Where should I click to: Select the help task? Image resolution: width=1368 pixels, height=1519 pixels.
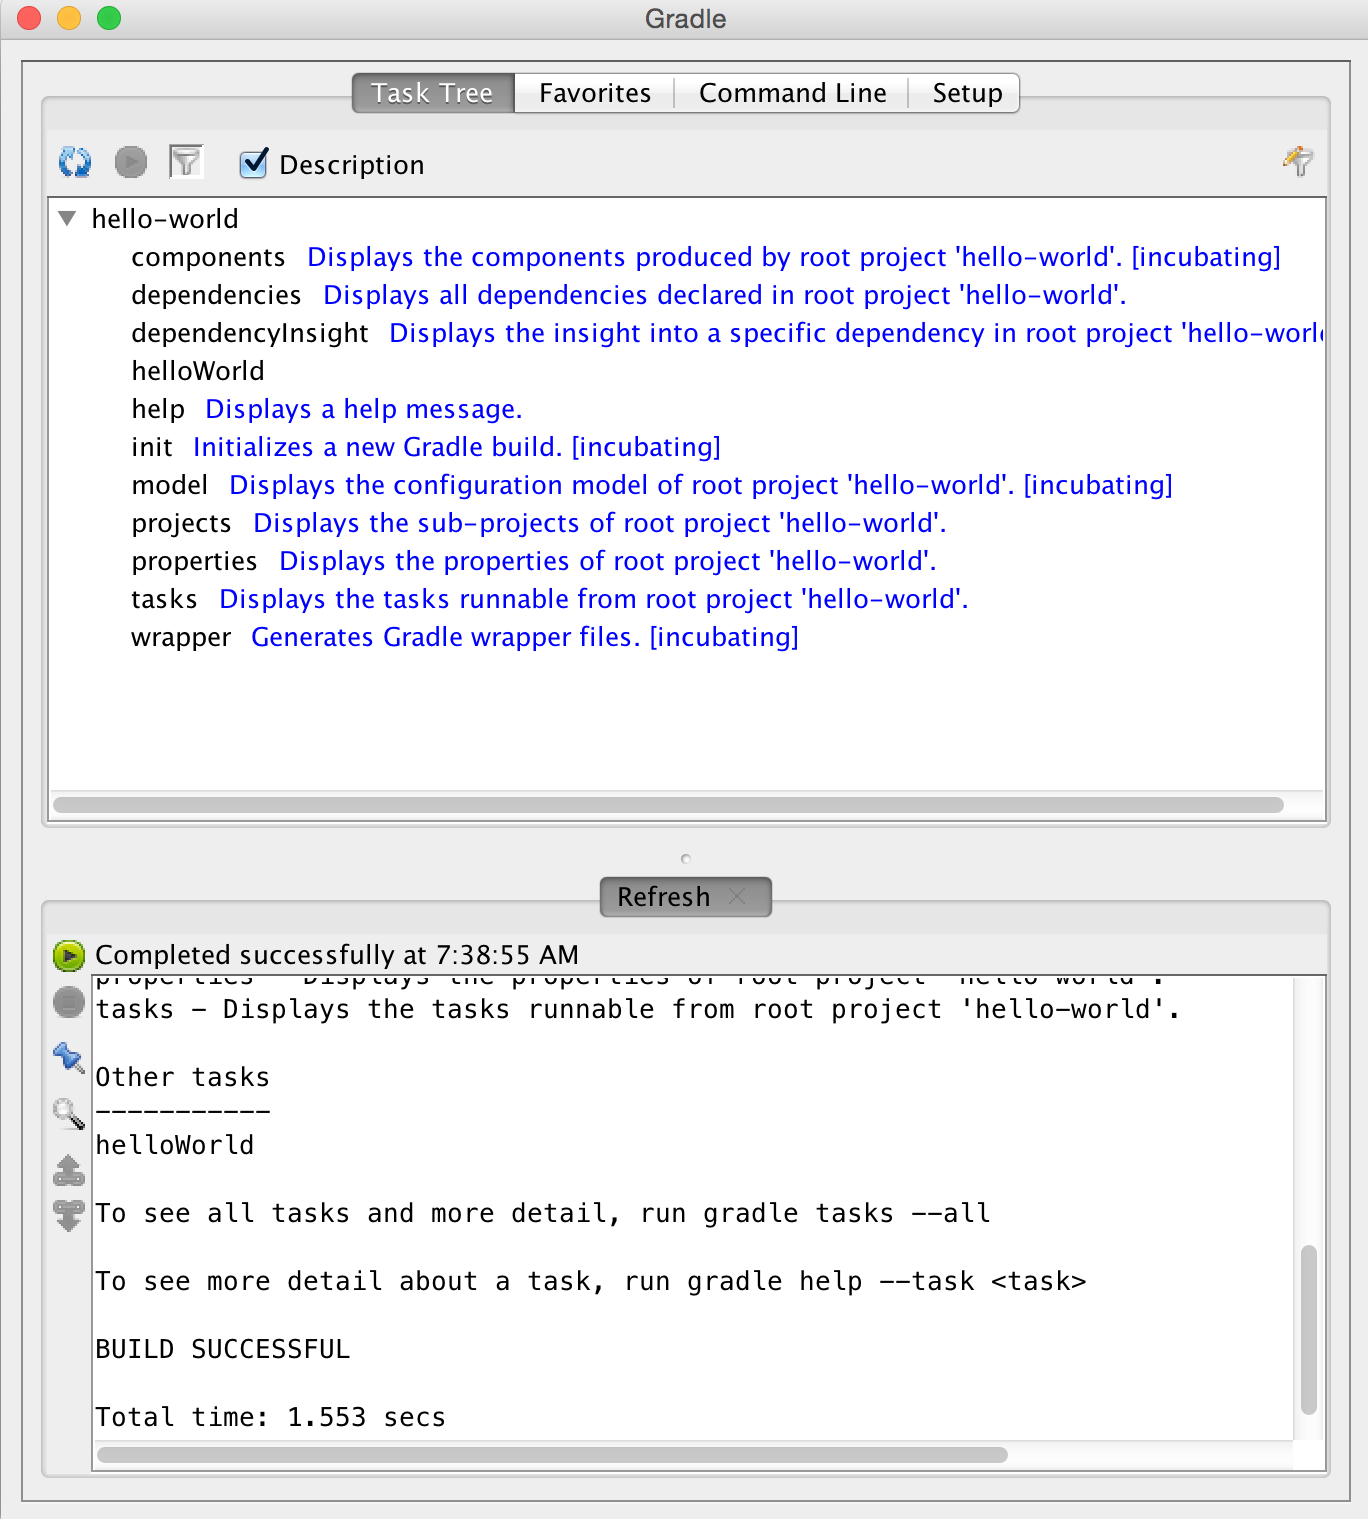point(158,409)
